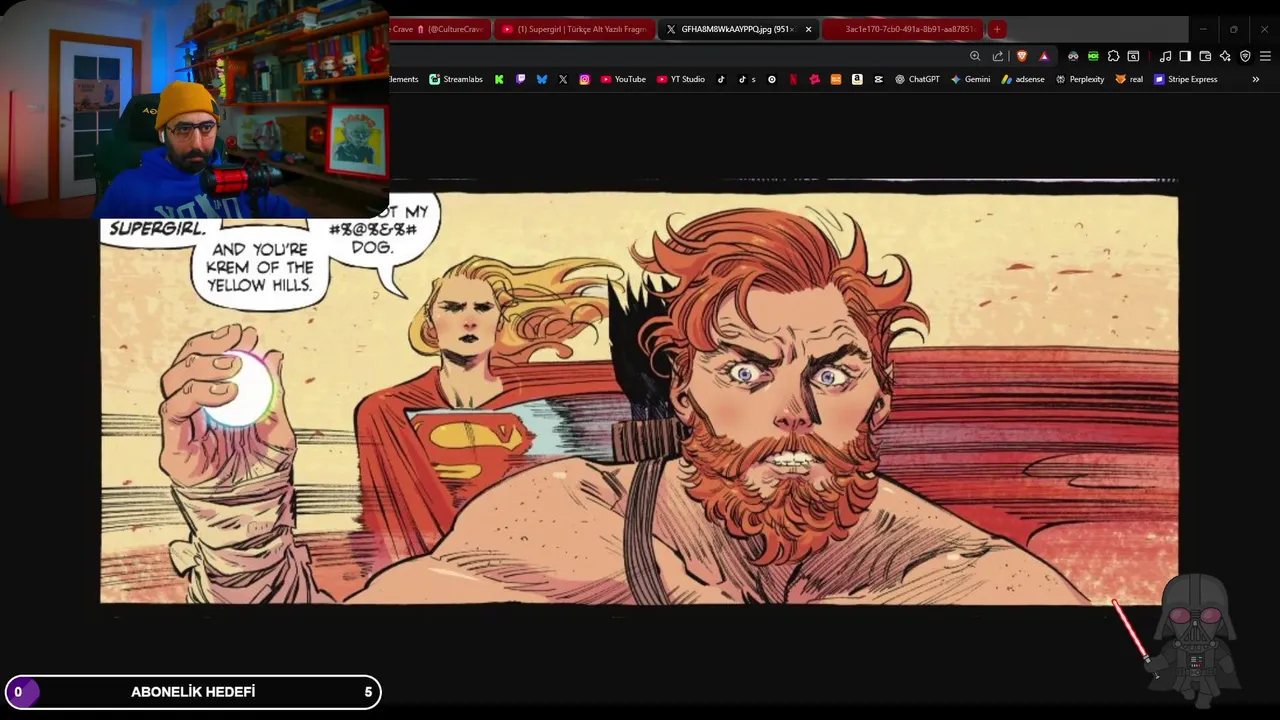Open the Twitch bookmark icon
This screenshot has height=720, width=1280.
coord(520,79)
